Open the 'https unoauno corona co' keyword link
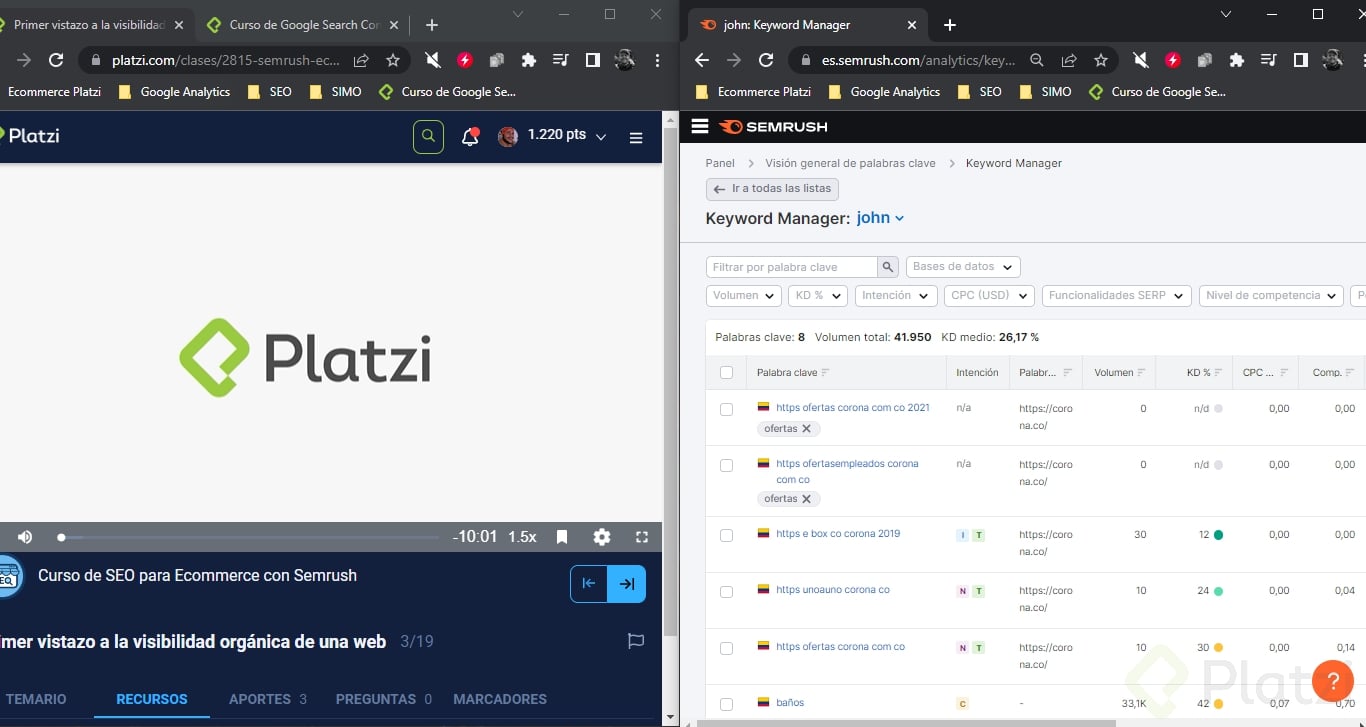 (833, 590)
